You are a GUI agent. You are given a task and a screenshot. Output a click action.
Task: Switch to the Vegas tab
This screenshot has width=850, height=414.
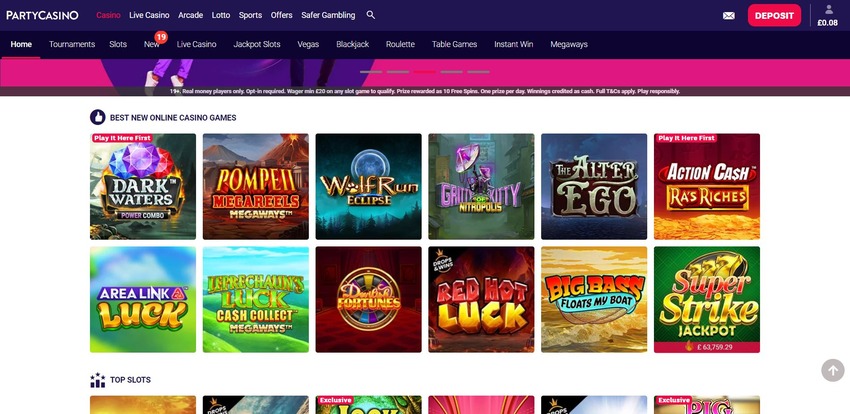tap(308, 44)
